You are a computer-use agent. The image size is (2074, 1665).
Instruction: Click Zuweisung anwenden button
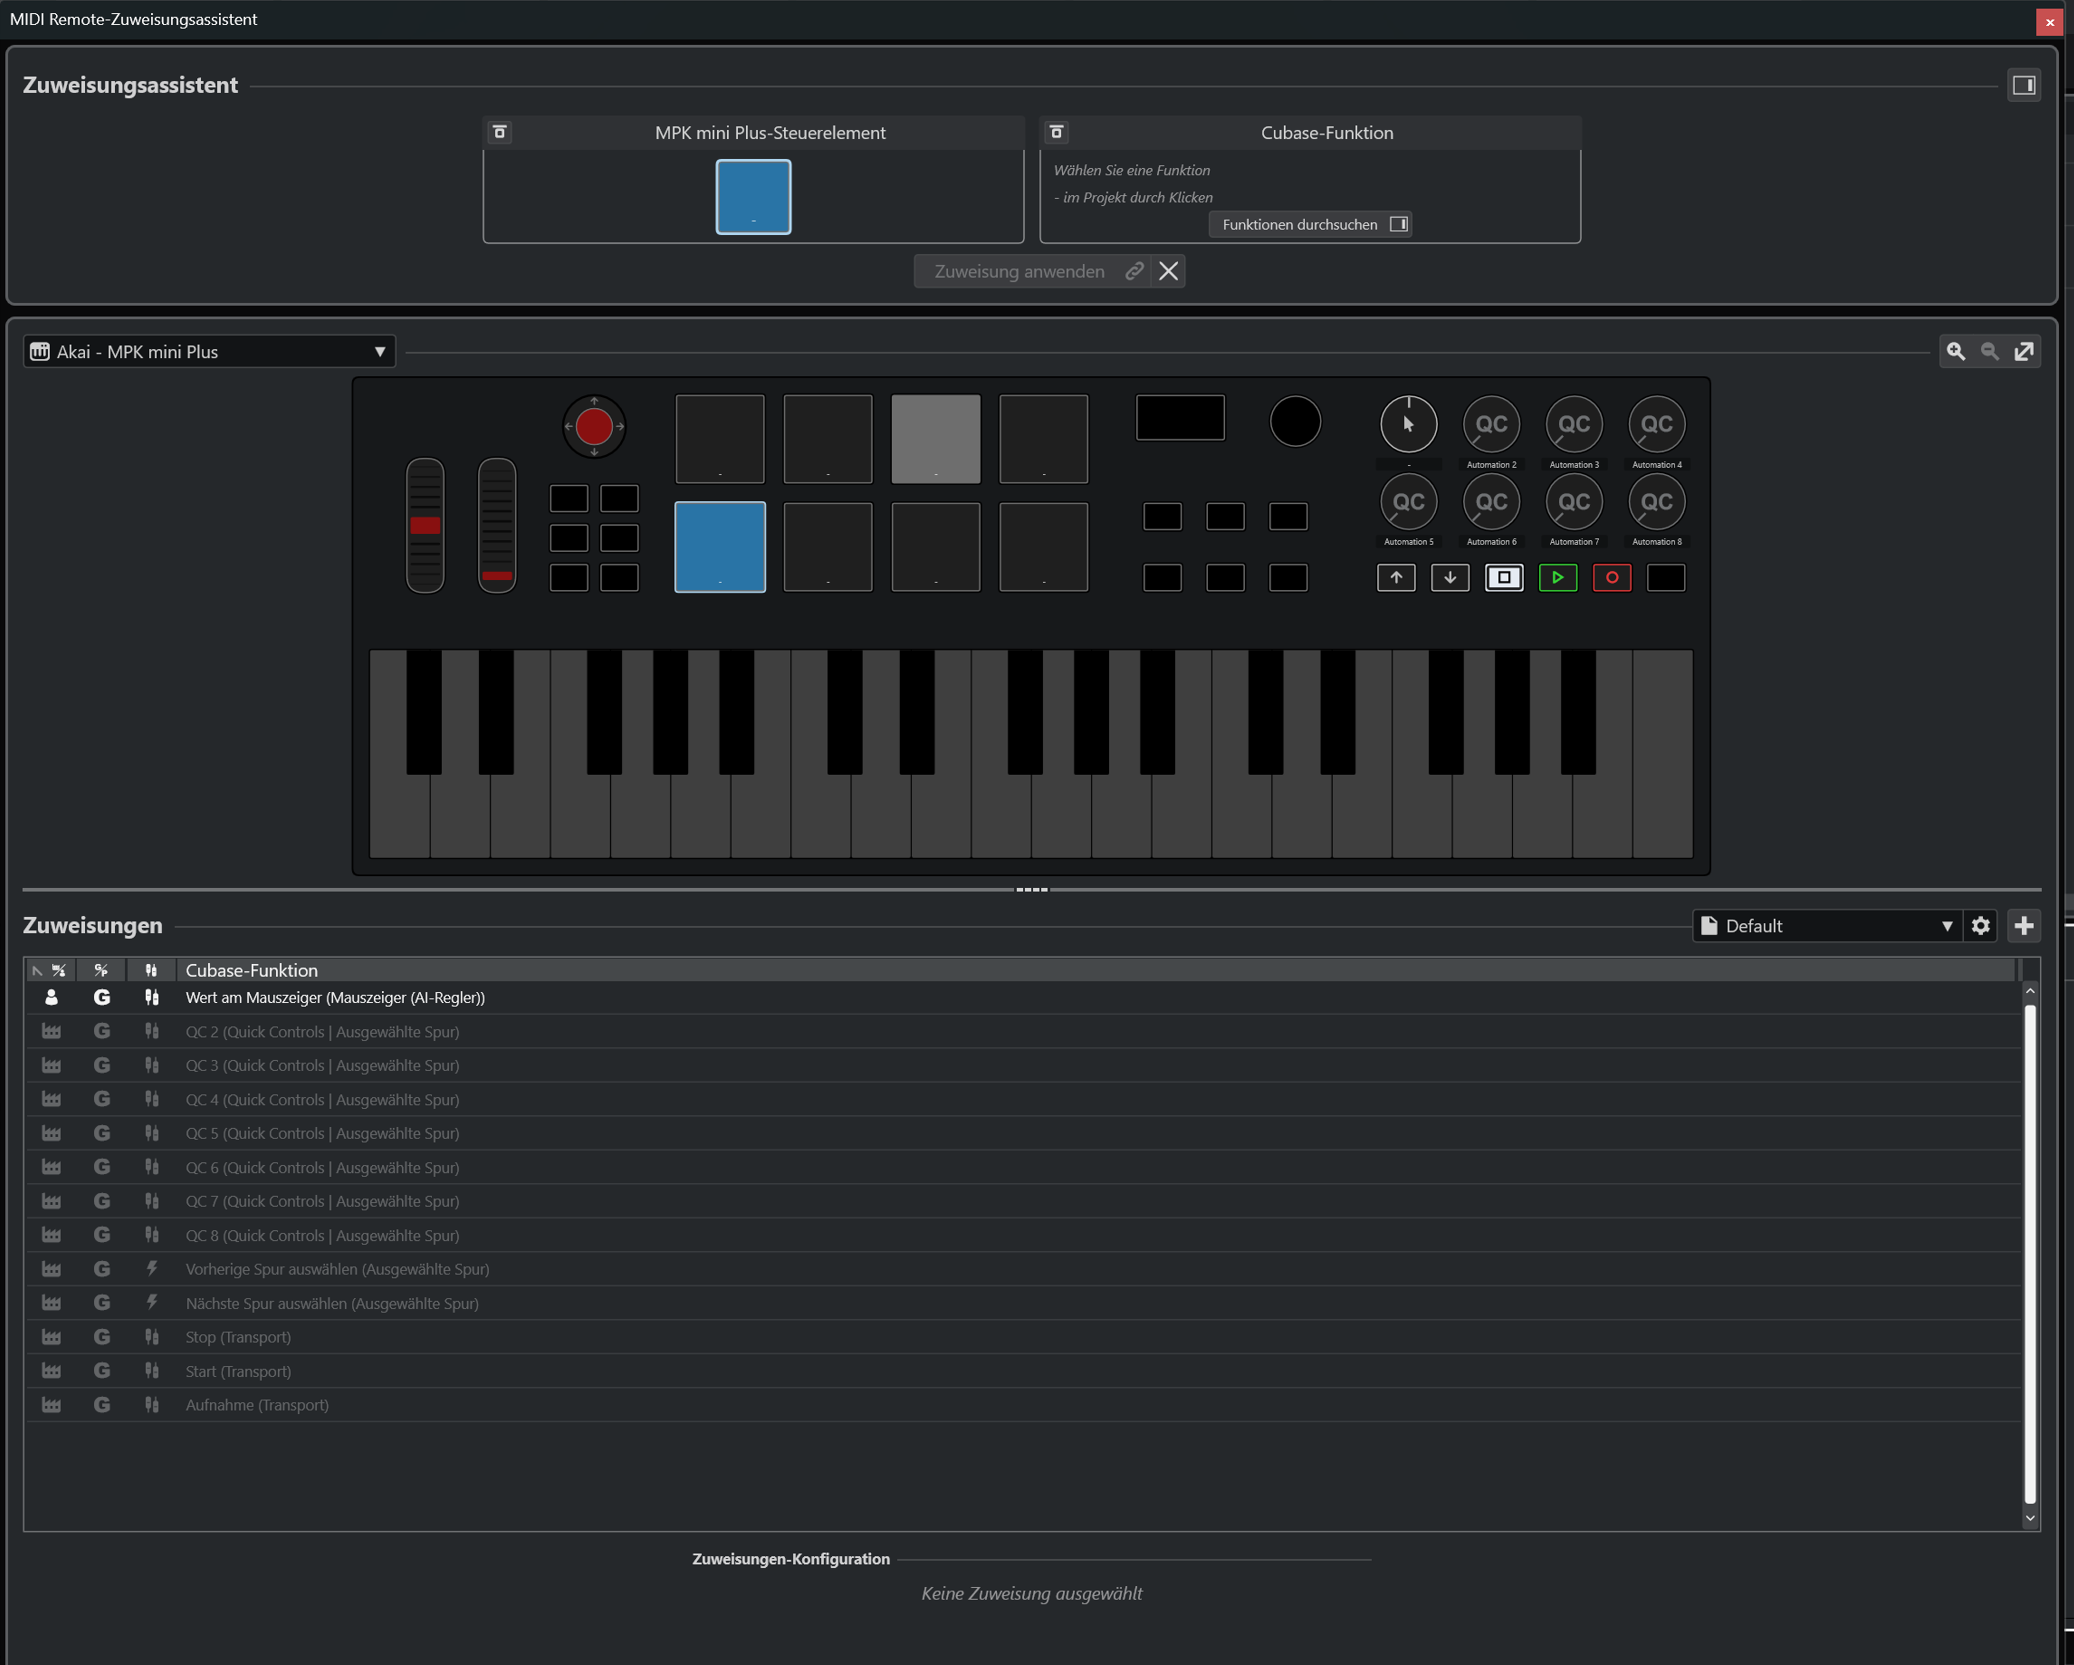point(1019,271)
